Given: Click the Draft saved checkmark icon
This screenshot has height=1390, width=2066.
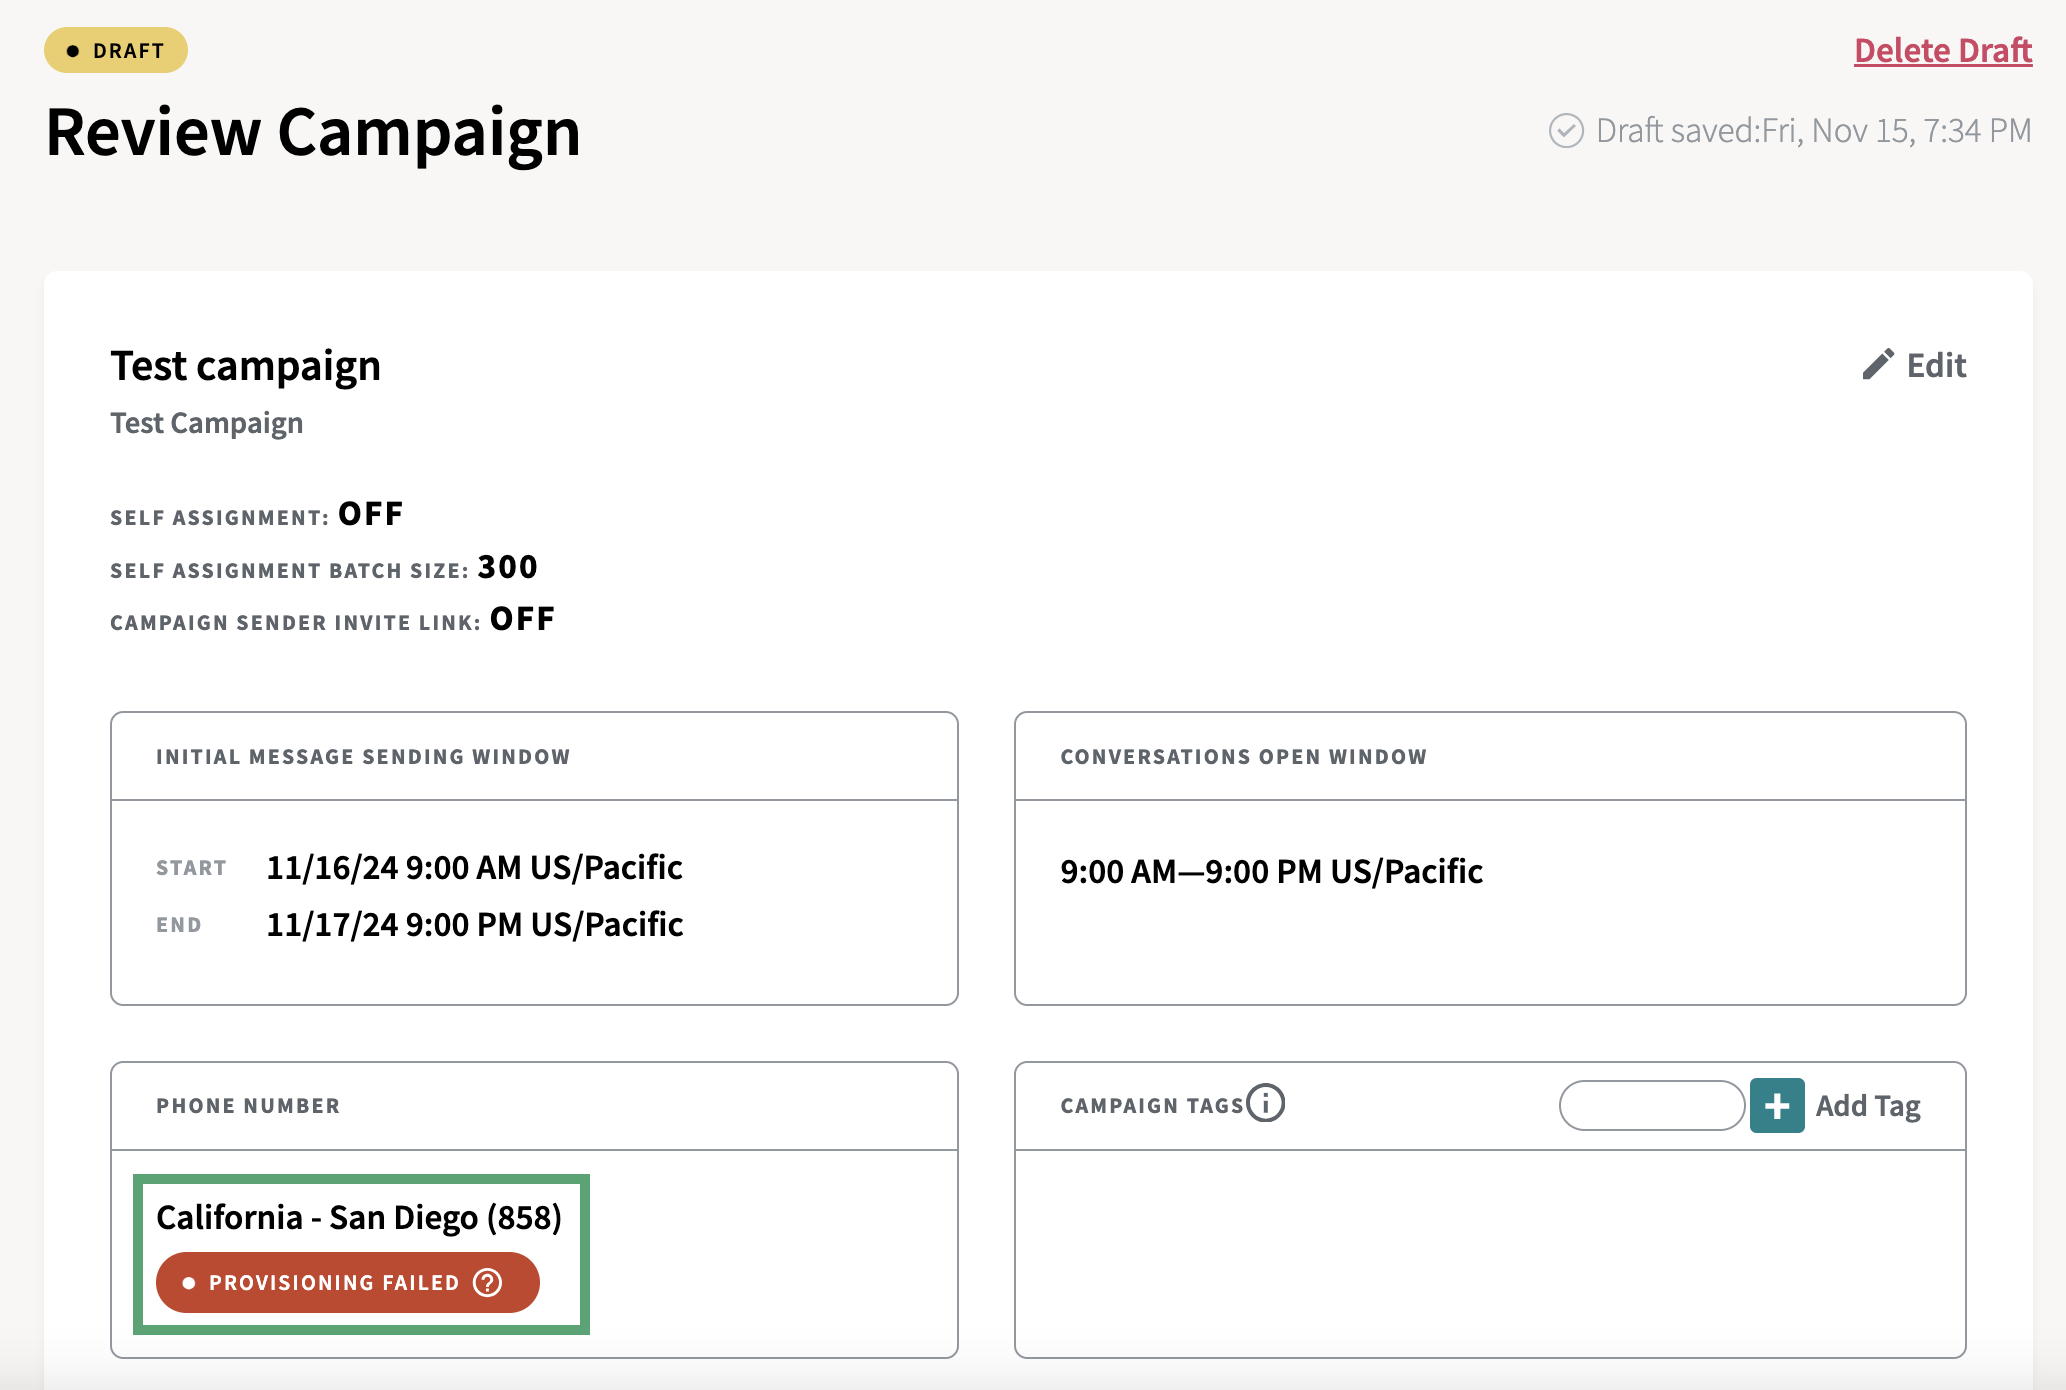Looking at the screenshot, I should click(x=1565, y=131).
